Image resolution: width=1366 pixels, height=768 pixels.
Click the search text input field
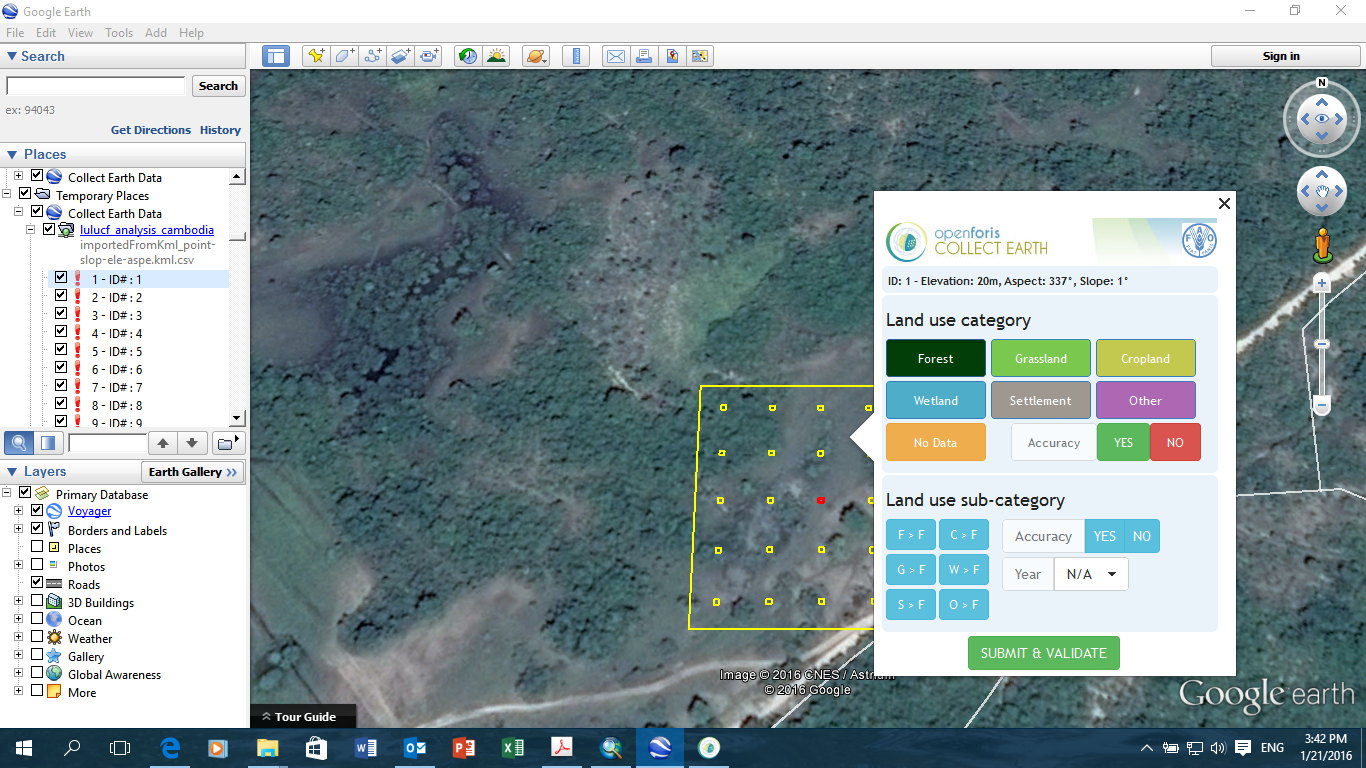pos(96,86)
